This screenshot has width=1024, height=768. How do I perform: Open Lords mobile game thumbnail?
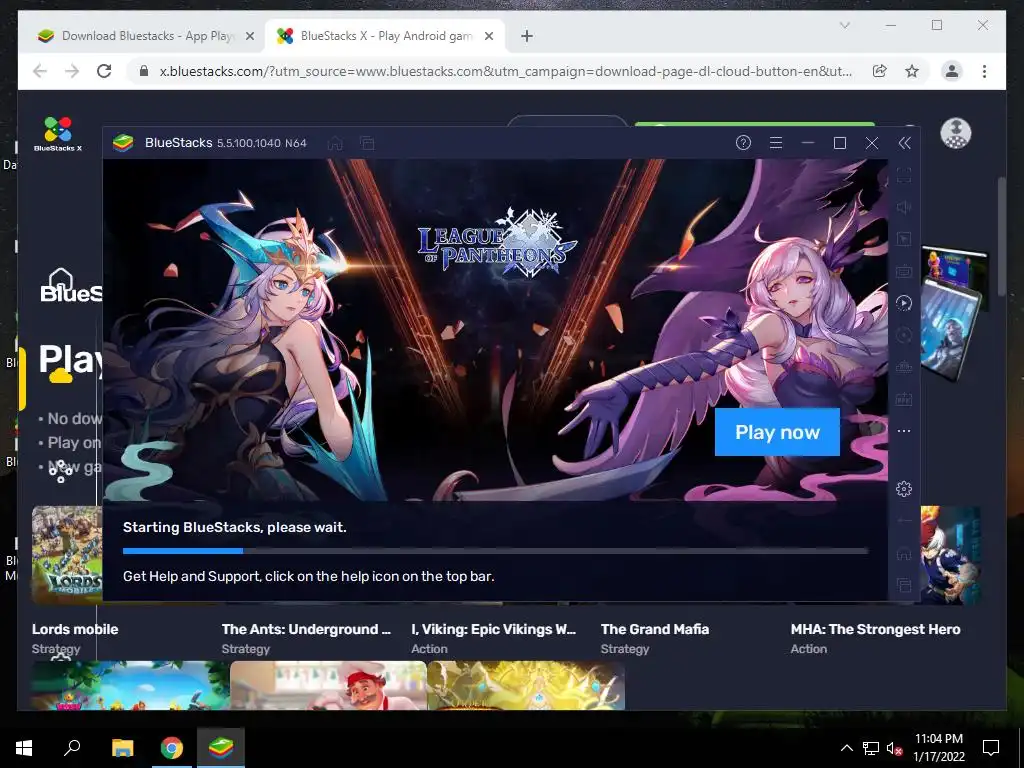(67, 555)
